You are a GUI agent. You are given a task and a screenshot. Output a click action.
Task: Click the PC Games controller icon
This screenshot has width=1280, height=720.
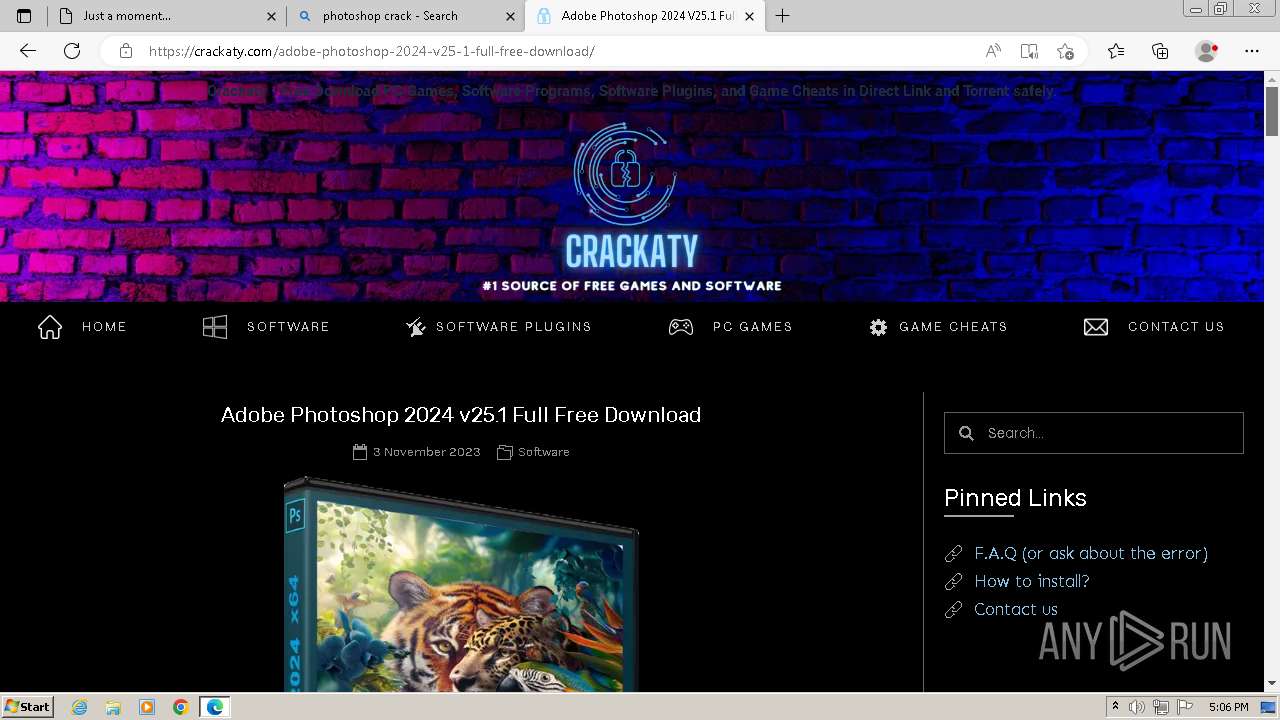[x=681, y=327]
